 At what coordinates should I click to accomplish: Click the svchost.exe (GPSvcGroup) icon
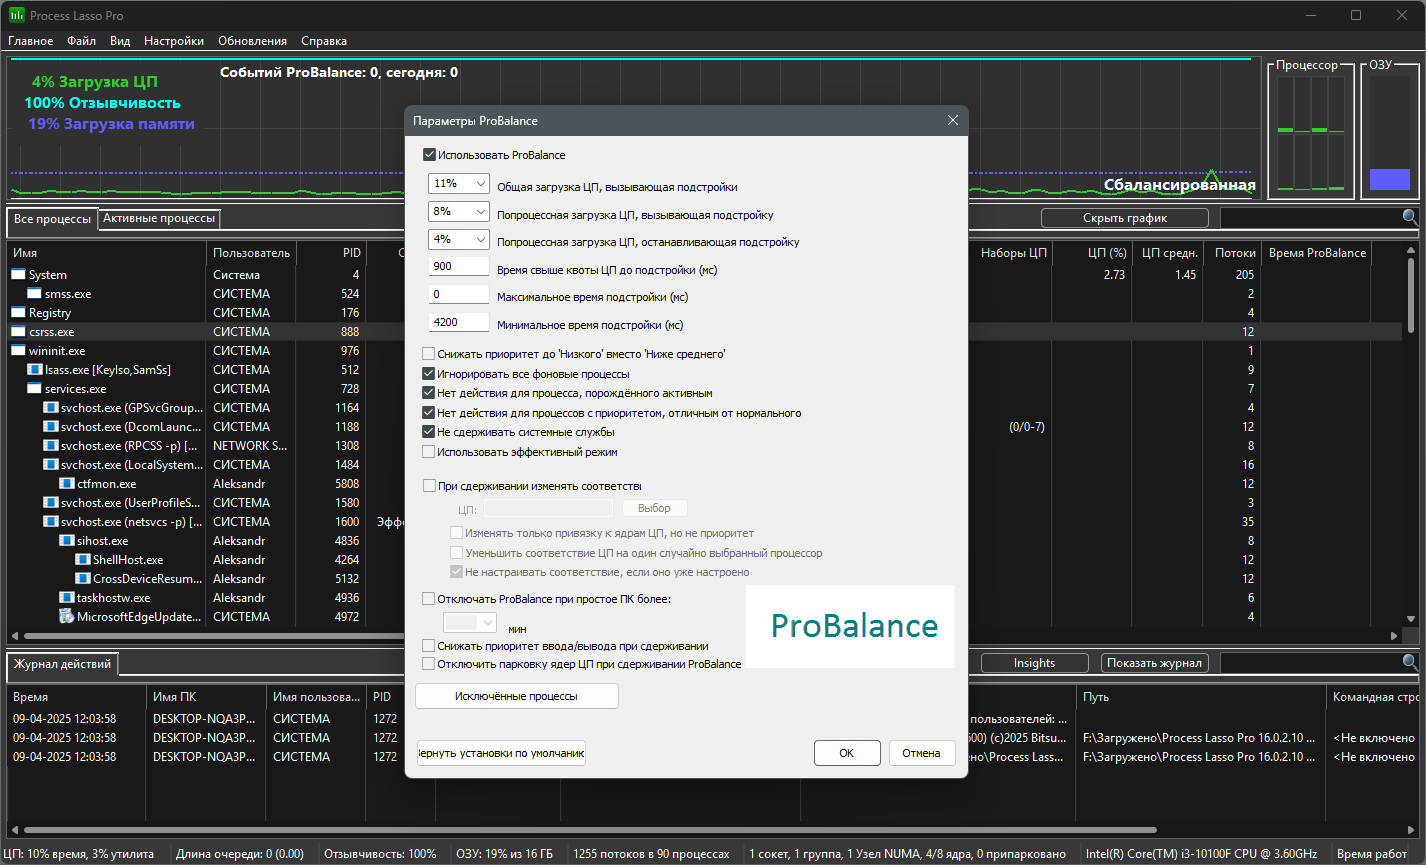coord(51,408)
